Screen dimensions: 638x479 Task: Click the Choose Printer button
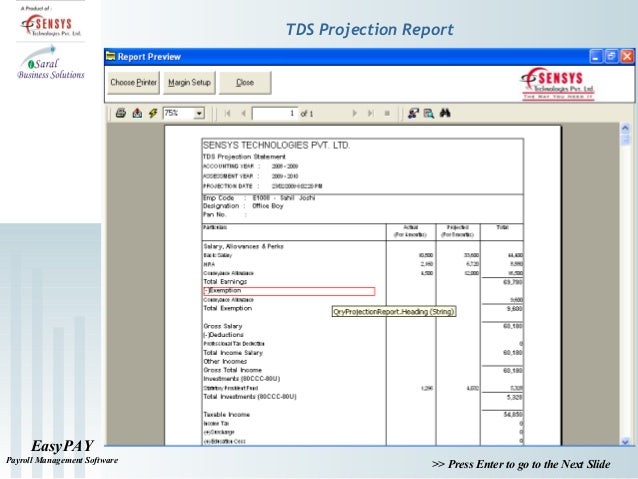[x=133, y=83]
